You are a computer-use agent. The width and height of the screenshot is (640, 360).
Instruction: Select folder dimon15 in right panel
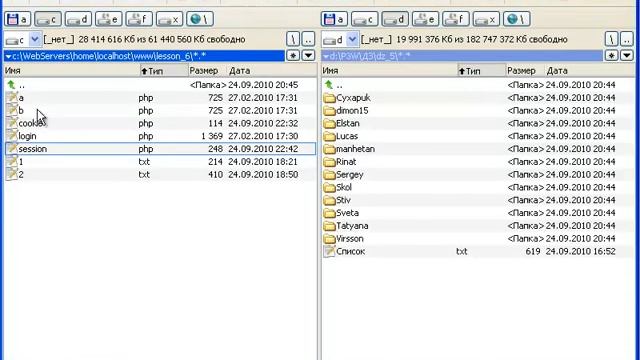[478, 111]
